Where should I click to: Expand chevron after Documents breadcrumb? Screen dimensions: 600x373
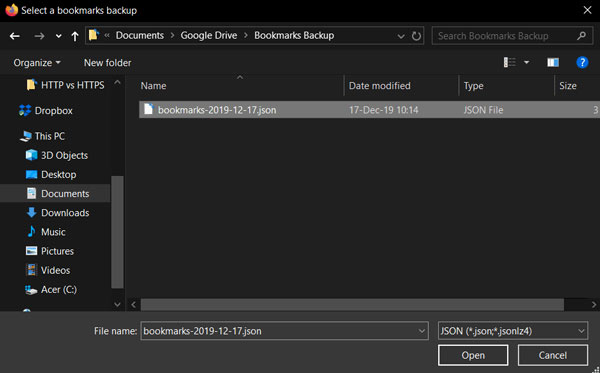(x=172, y=36)
